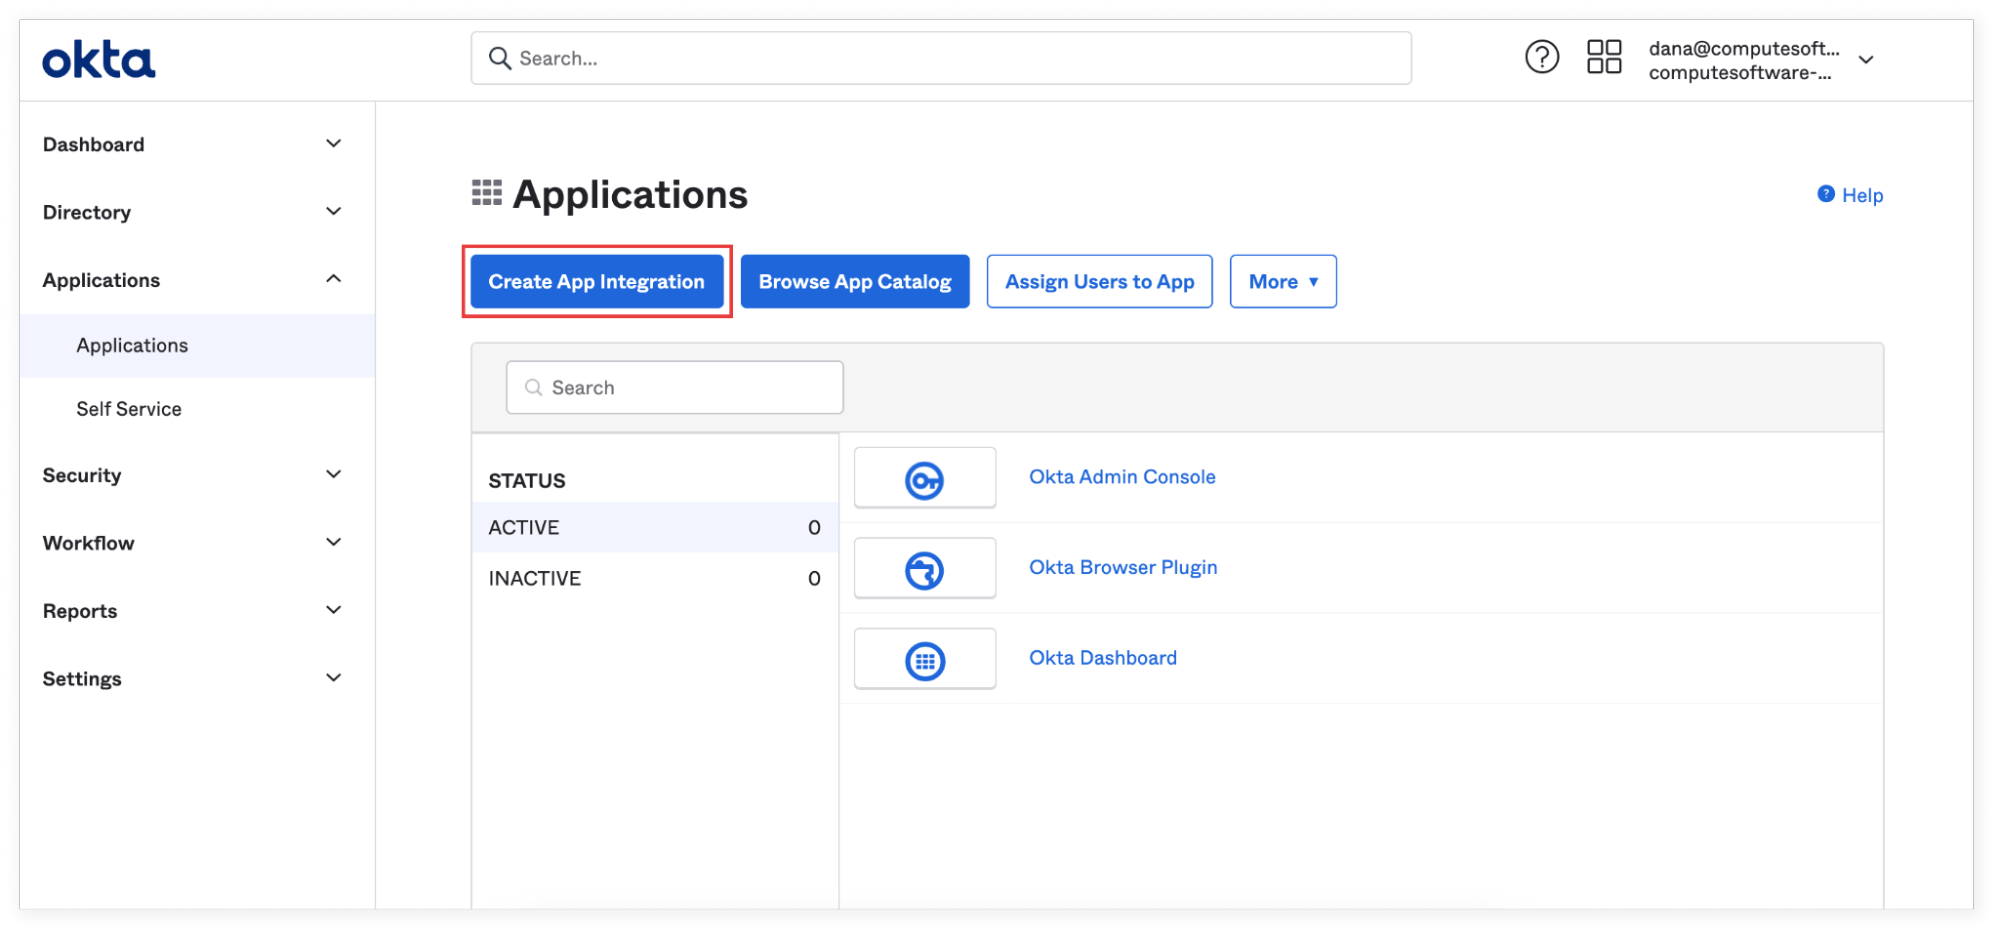Click the blue Help icon link

coord(1850,195)
